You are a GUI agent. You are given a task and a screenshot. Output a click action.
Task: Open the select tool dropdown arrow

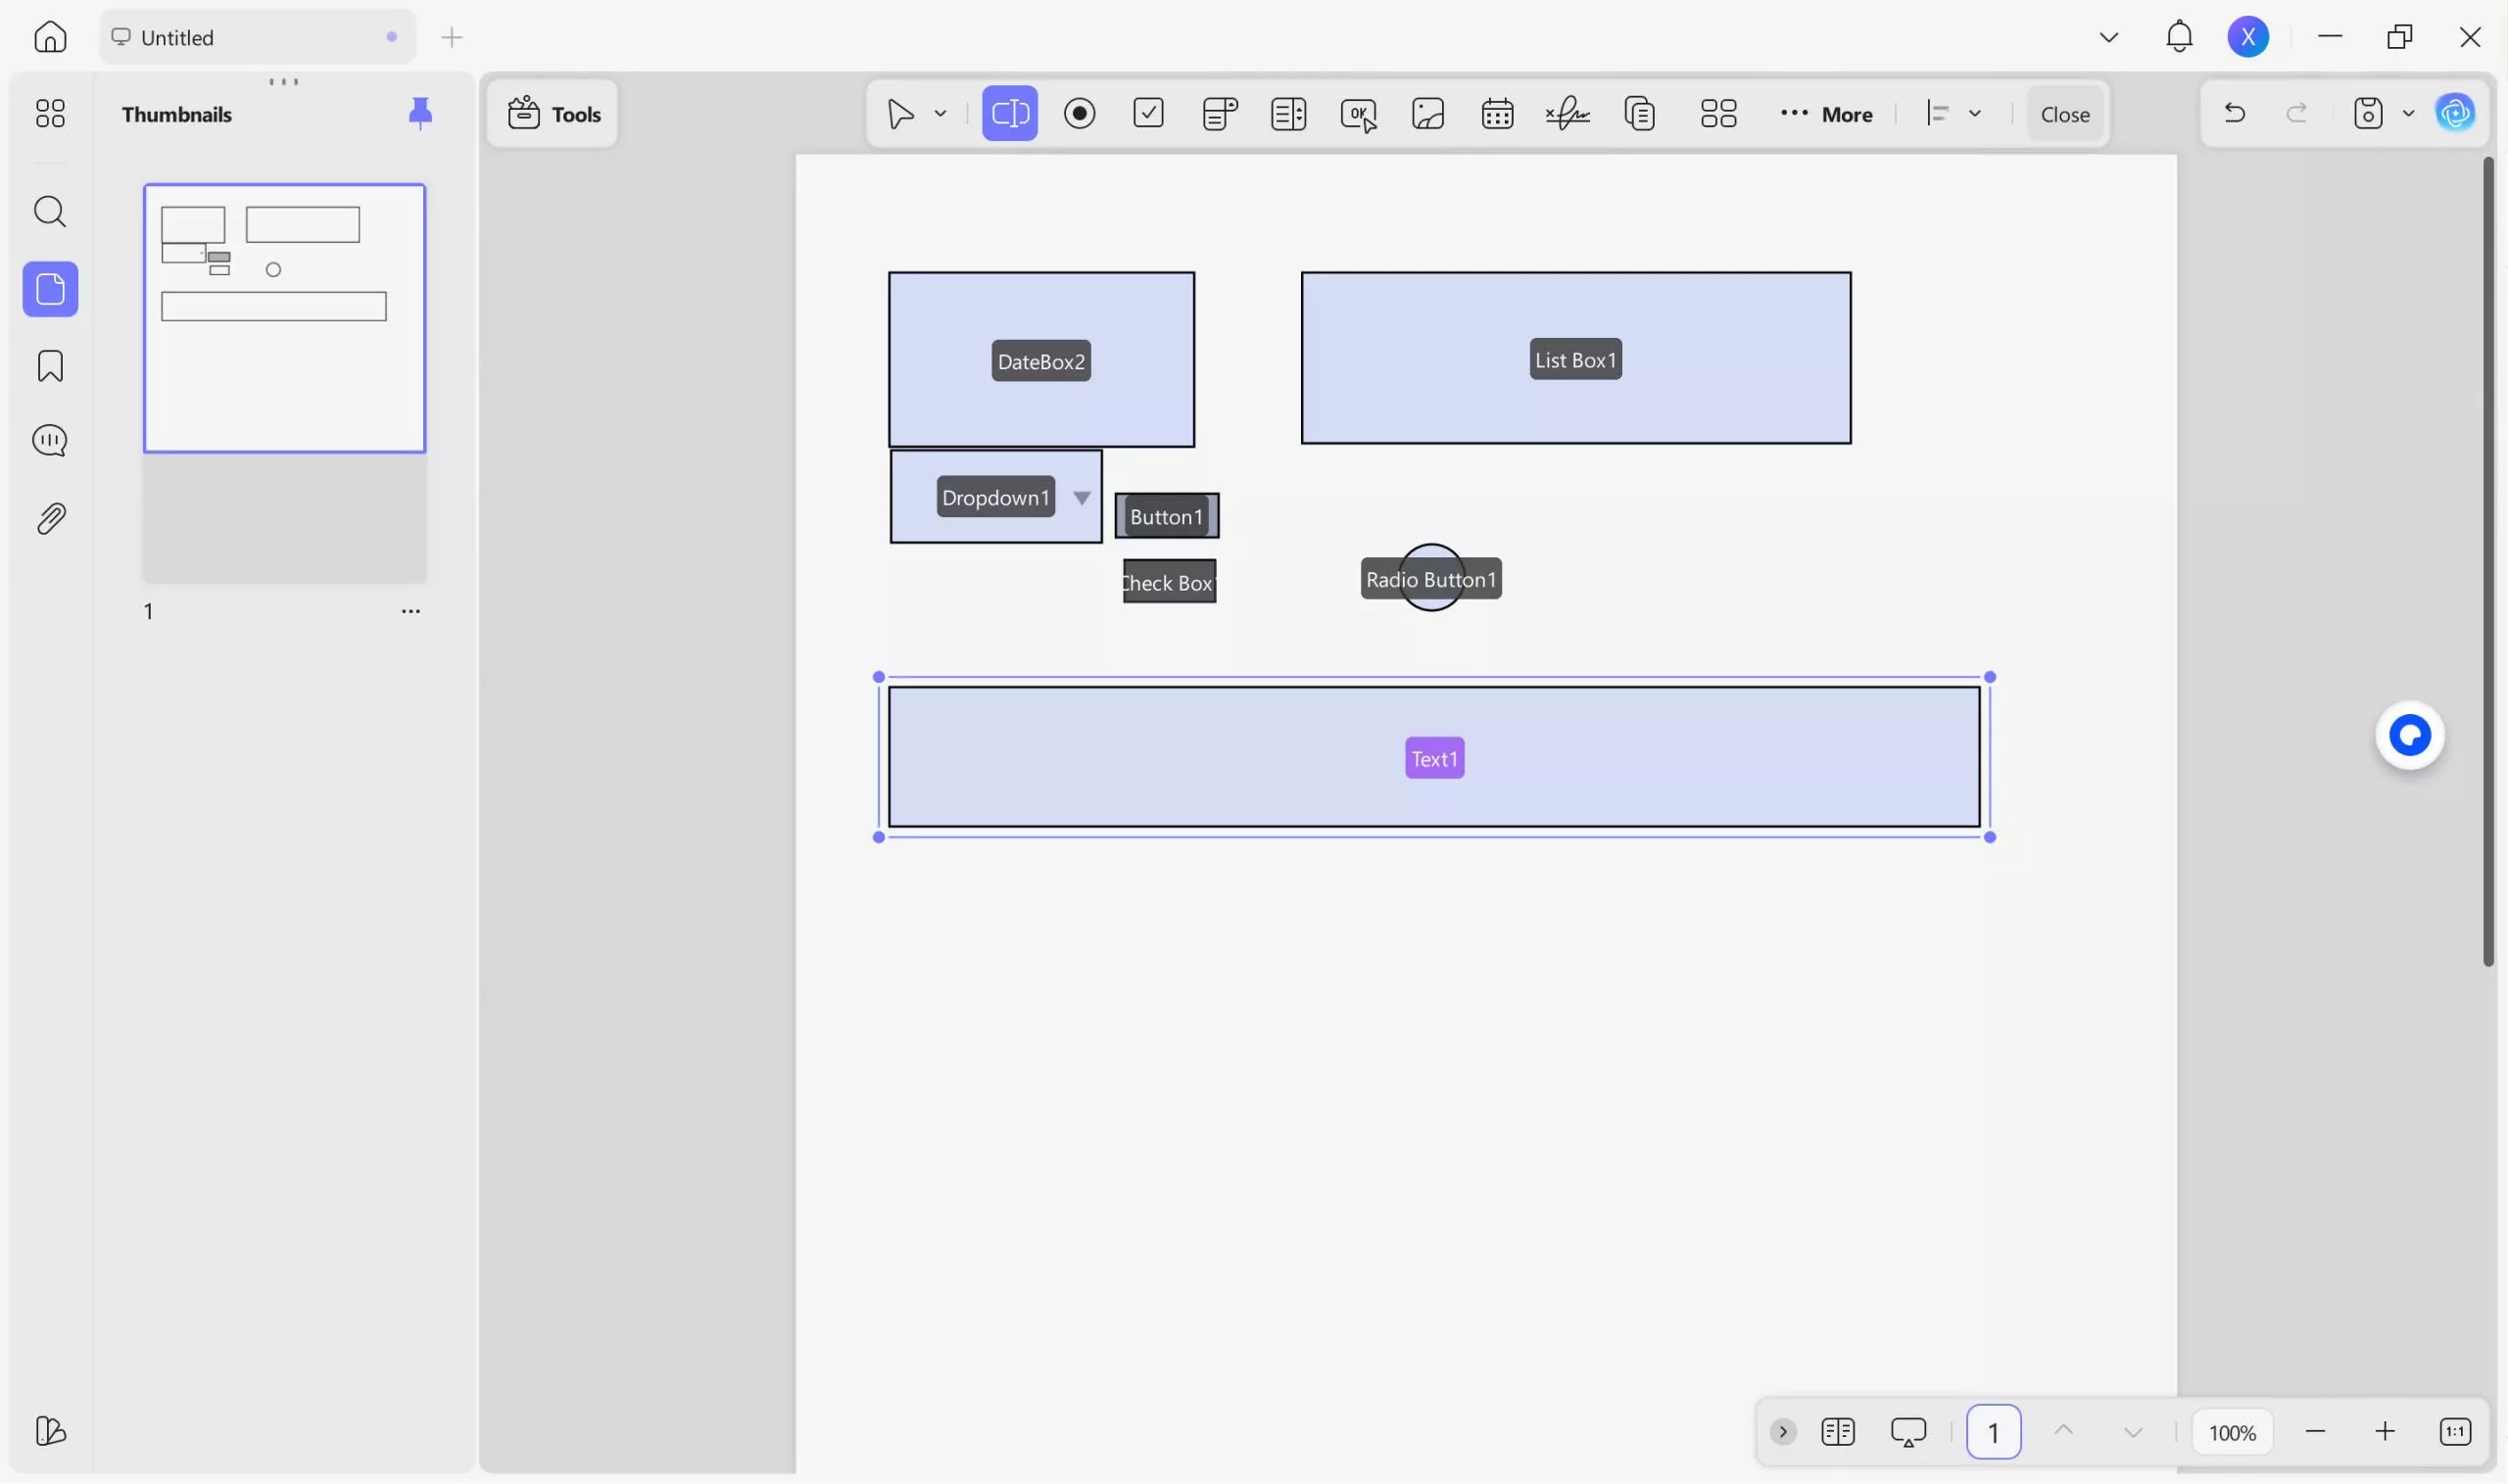coord(938,113)
